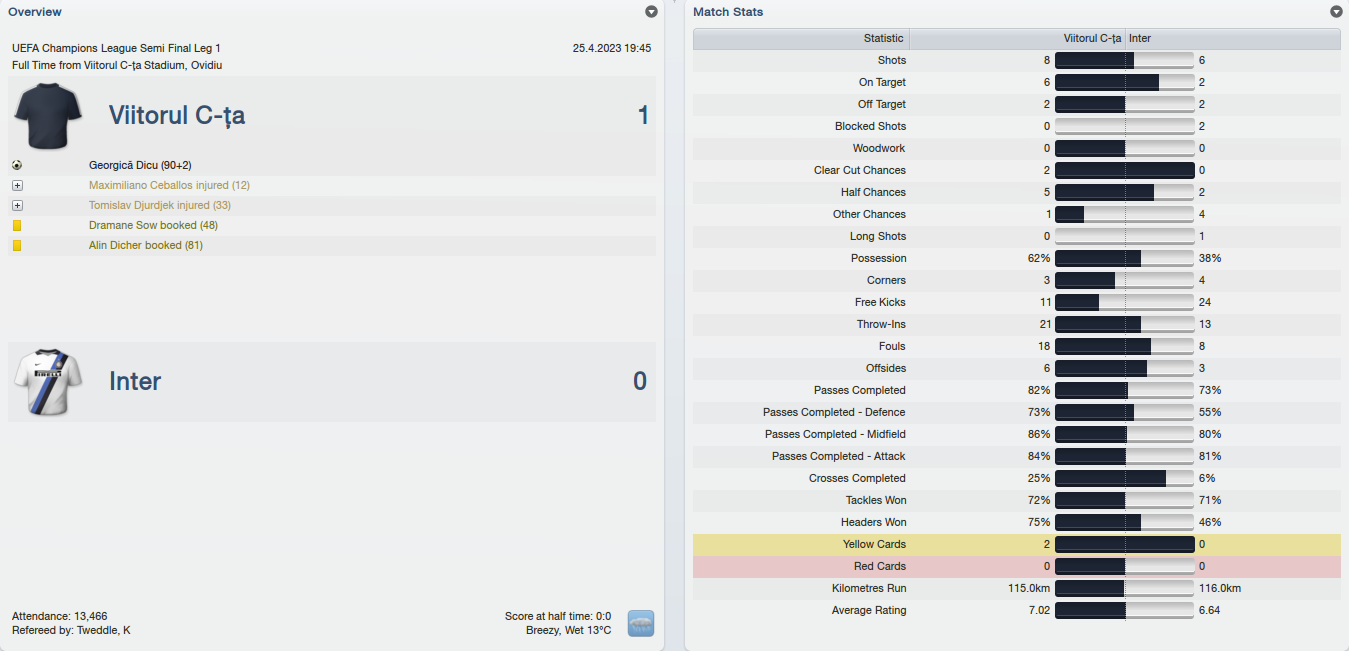Click the Clear Cut Chances bar
This screenshot has width=1349, height=651.
(1125, 170)
